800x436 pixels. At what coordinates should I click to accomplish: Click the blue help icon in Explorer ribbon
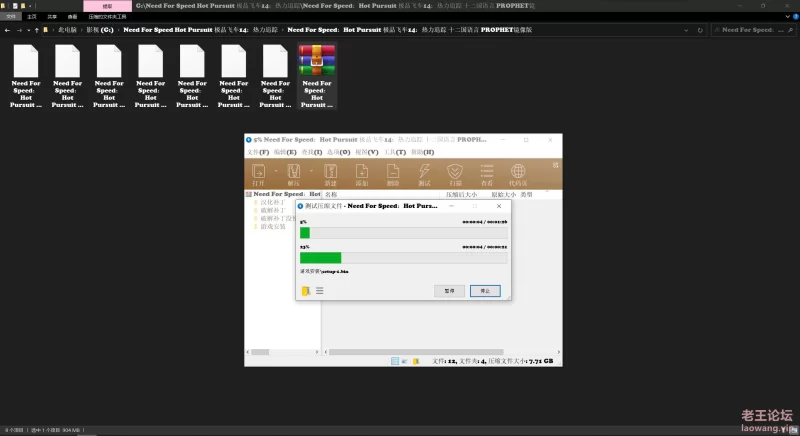pyautogui.click(x=795, y=17)
